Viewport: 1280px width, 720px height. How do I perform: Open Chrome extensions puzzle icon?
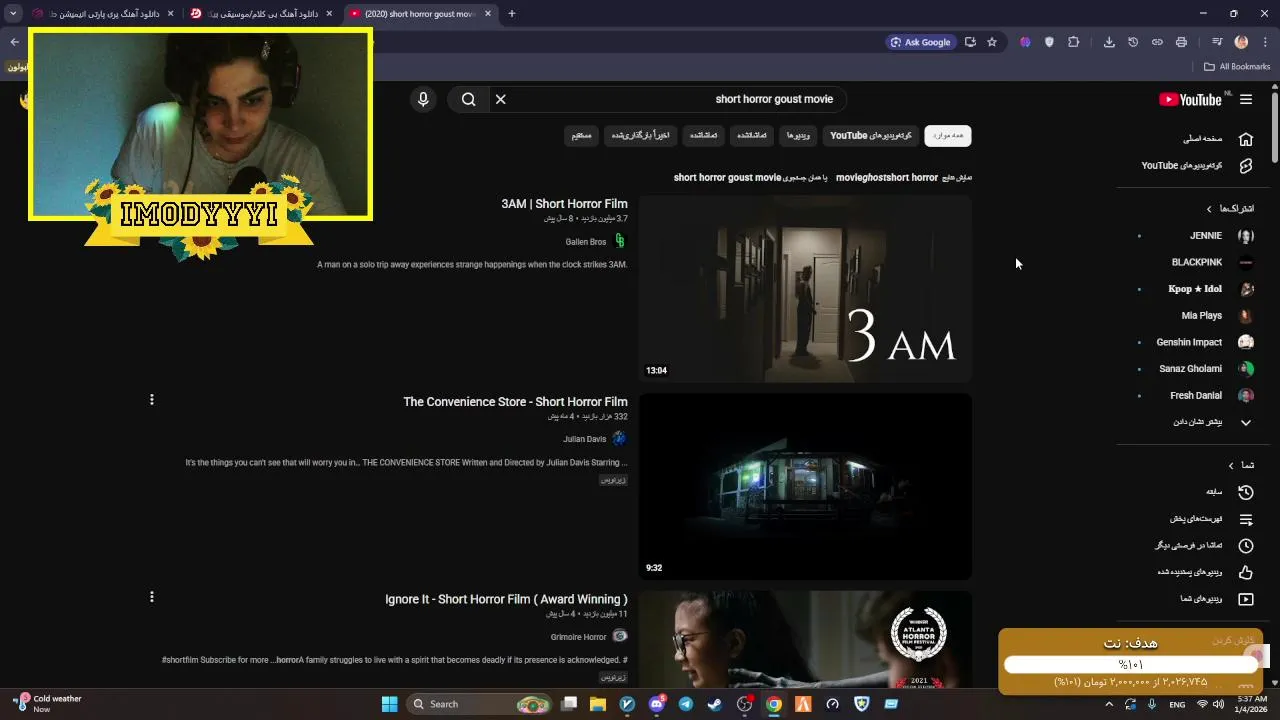point(1074,42)
